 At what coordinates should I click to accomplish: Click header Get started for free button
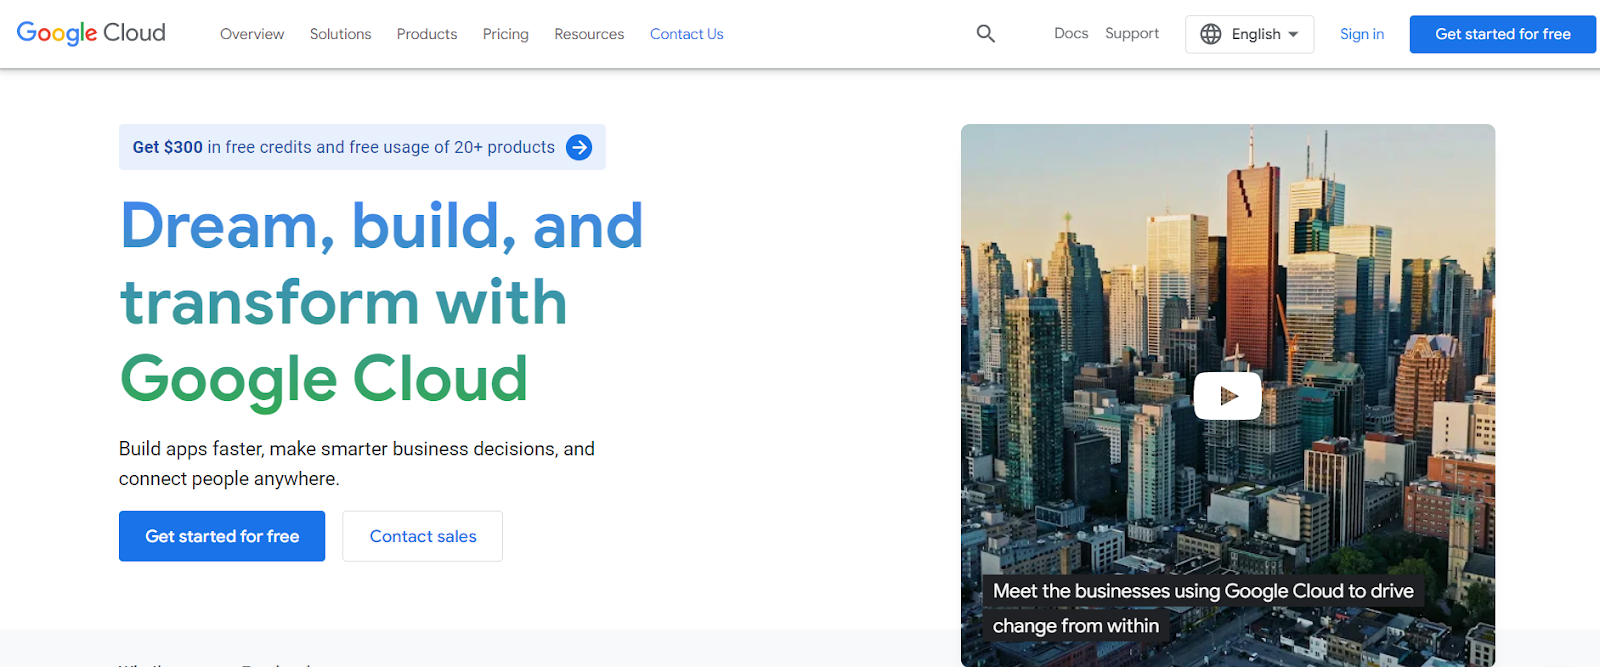coord(1503,34)
